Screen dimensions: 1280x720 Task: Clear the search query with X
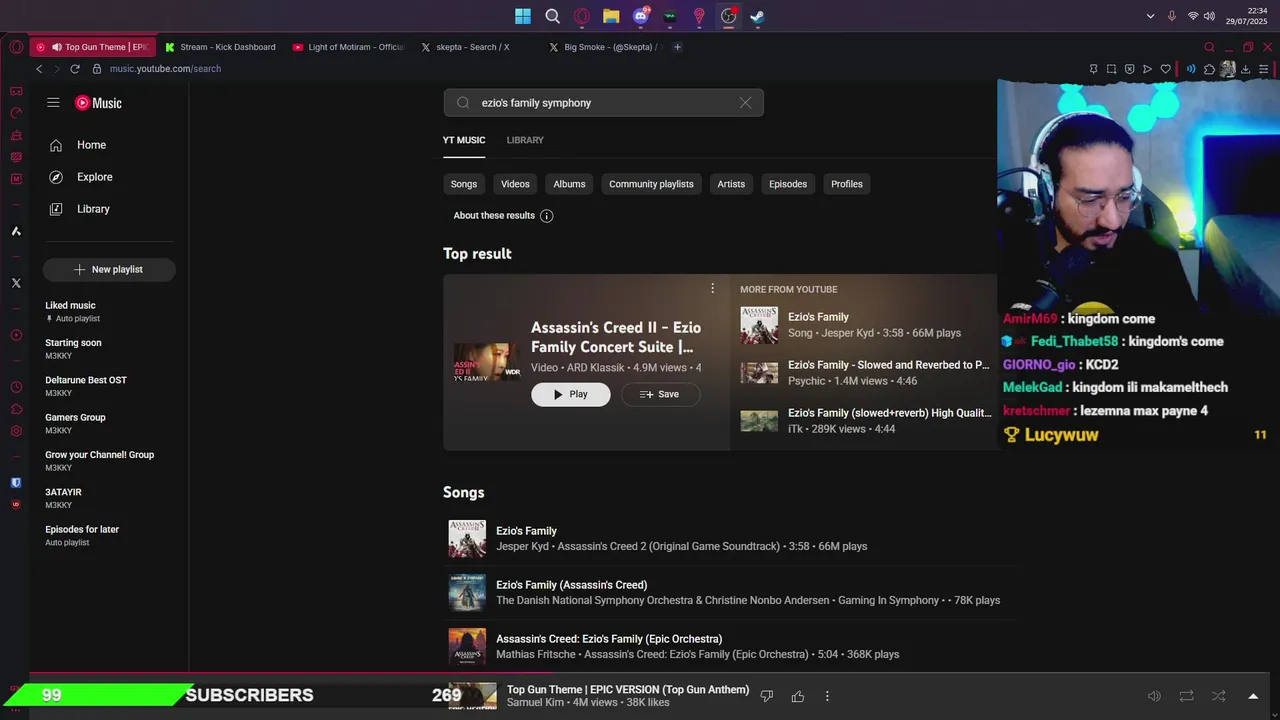(x=745, y=102)
